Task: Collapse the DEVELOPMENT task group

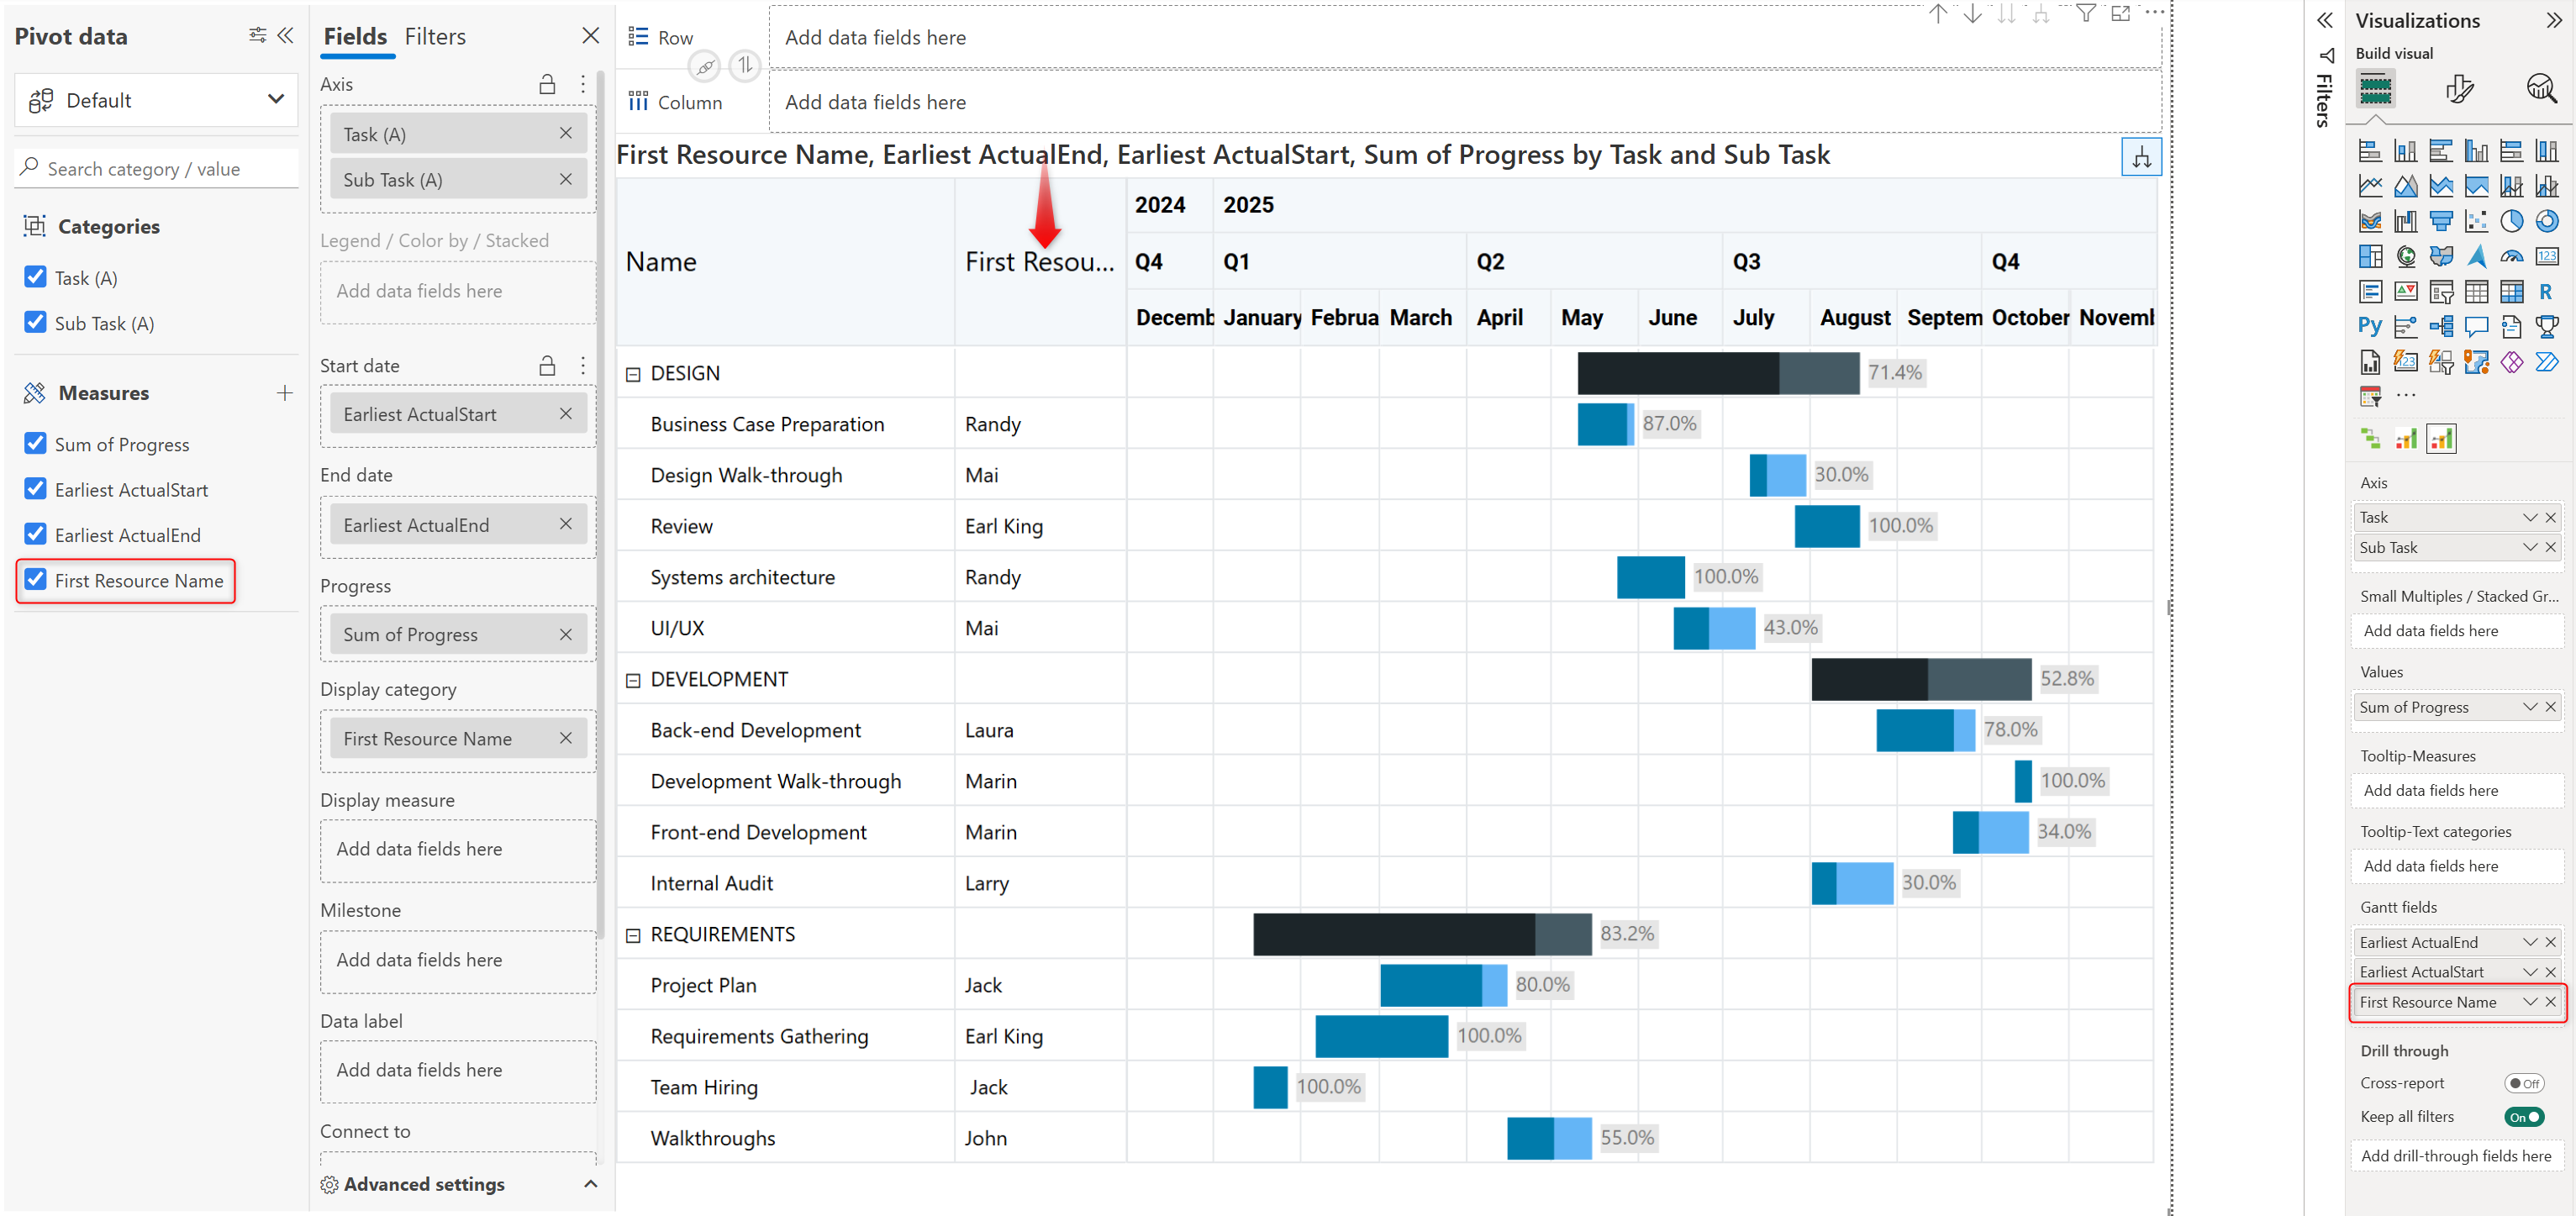Action: click(x=633, y=680)
